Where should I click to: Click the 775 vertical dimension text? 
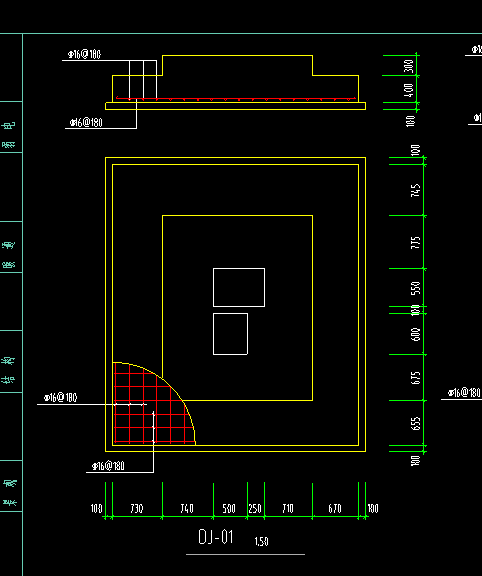(x=416, y=242)
